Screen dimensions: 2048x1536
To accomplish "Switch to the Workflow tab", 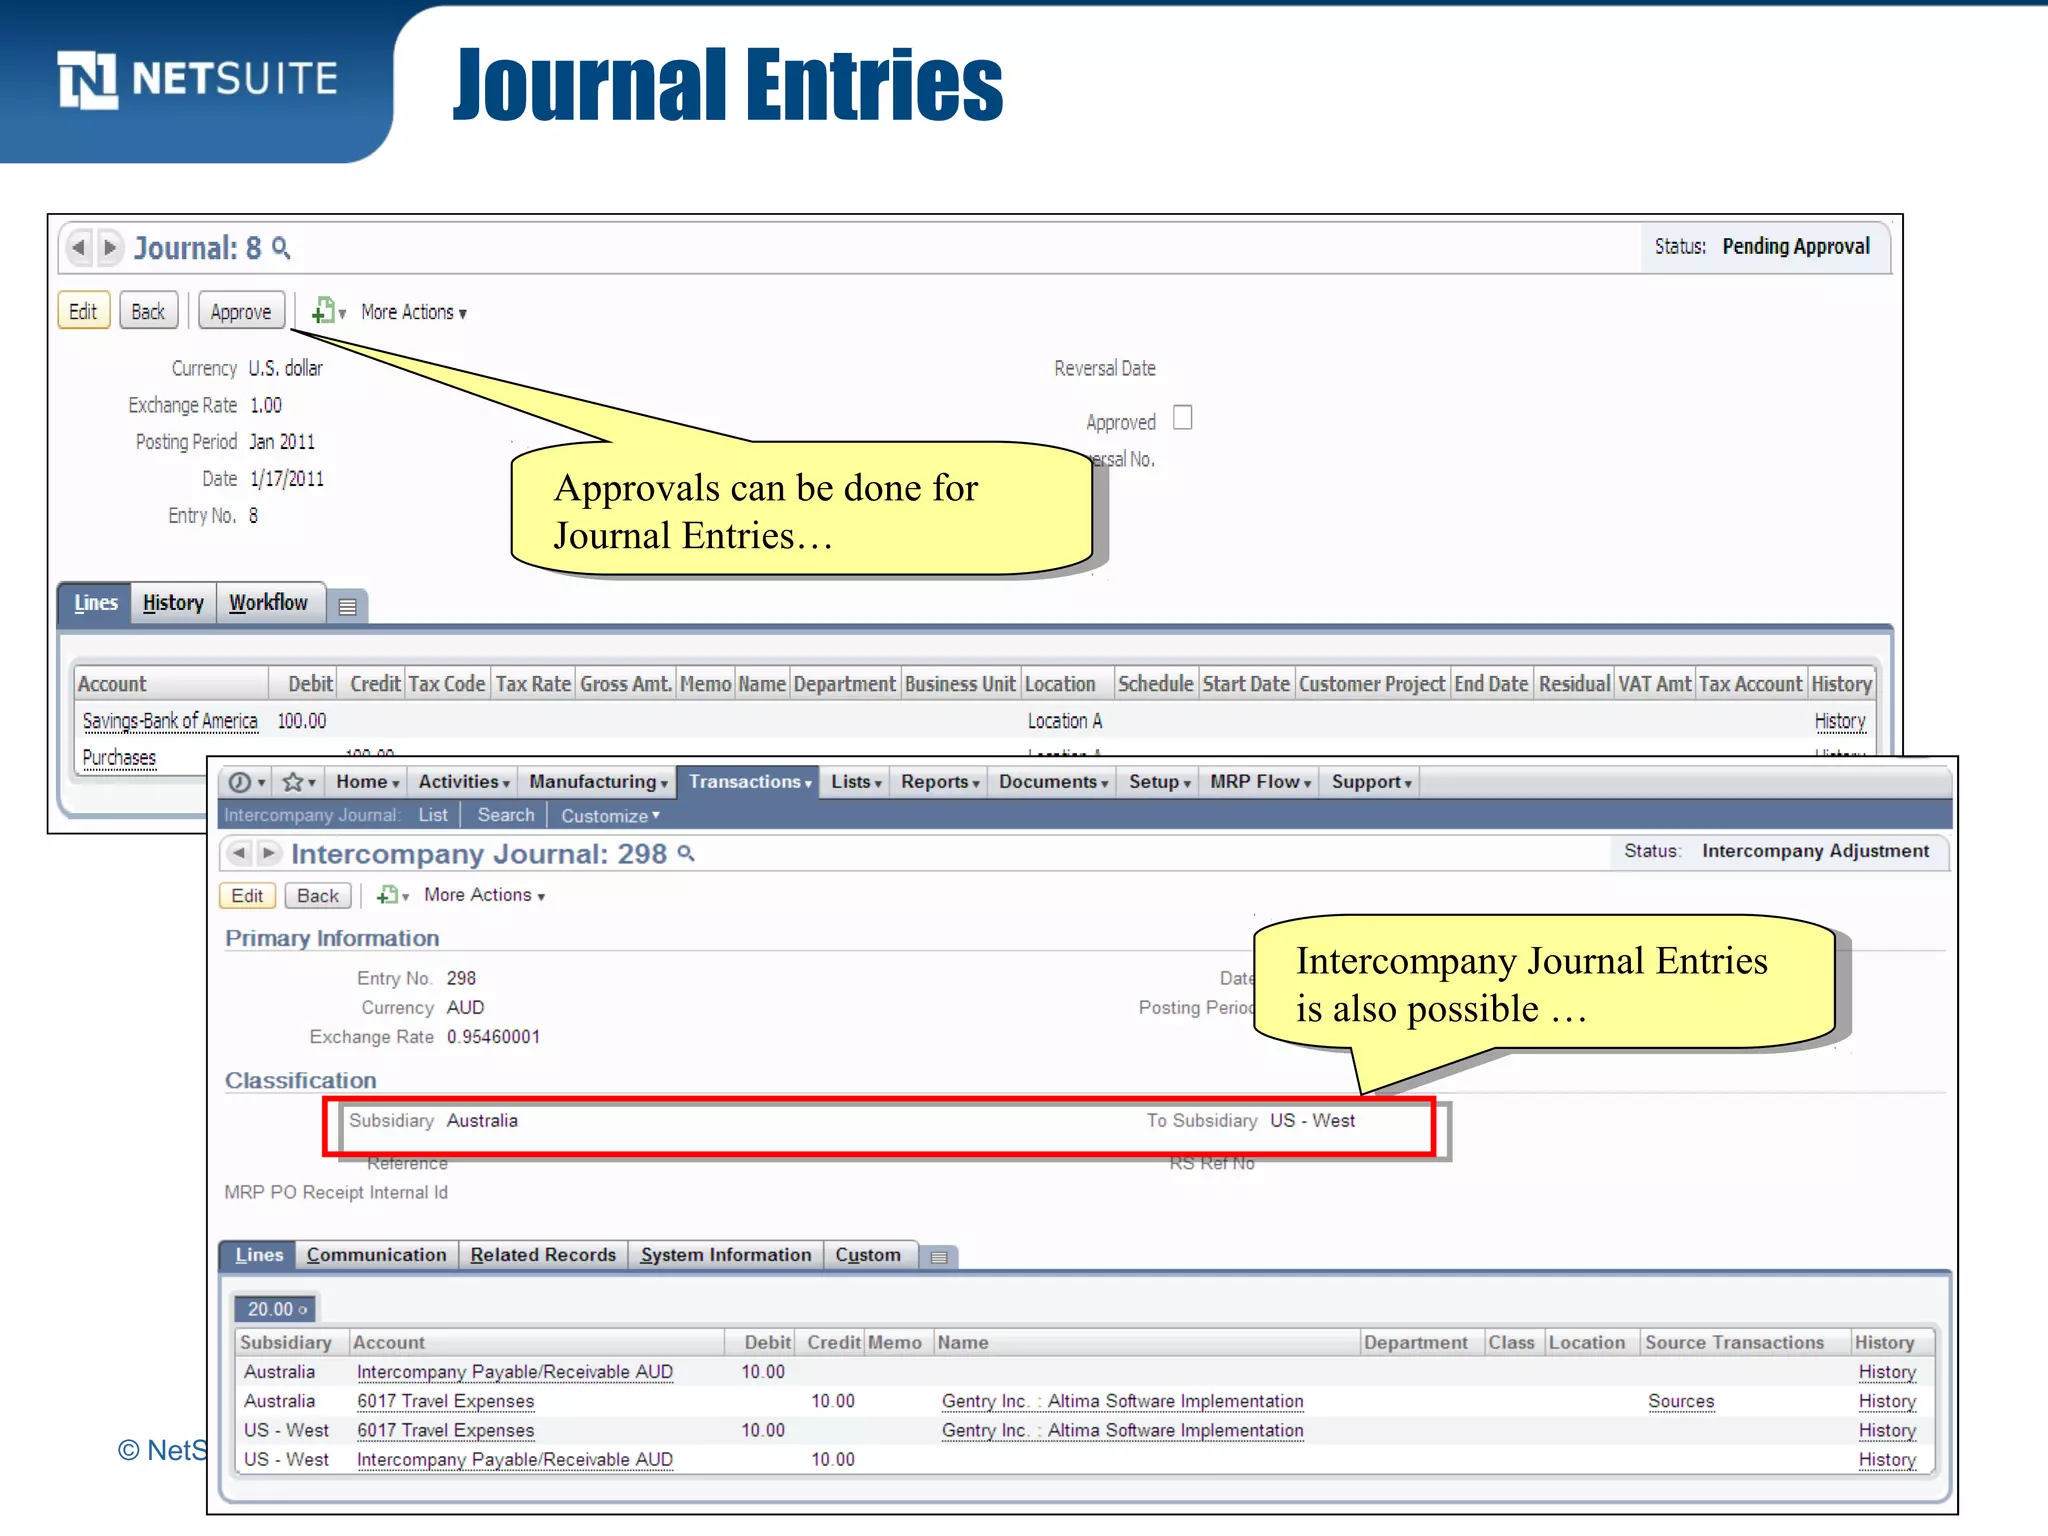I will point(269,603).
